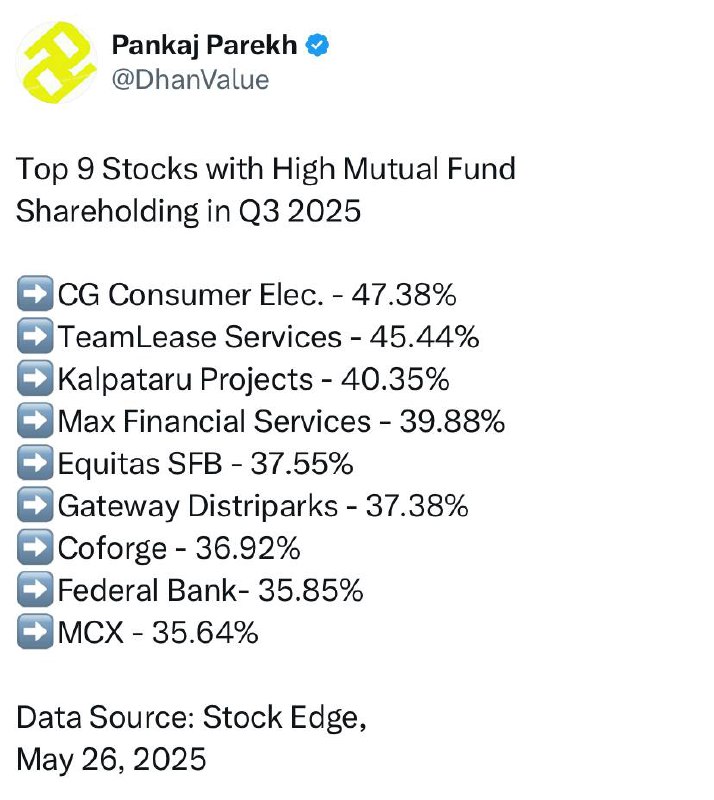Click arrow emoji beside Federal Bank

(35, 589)
